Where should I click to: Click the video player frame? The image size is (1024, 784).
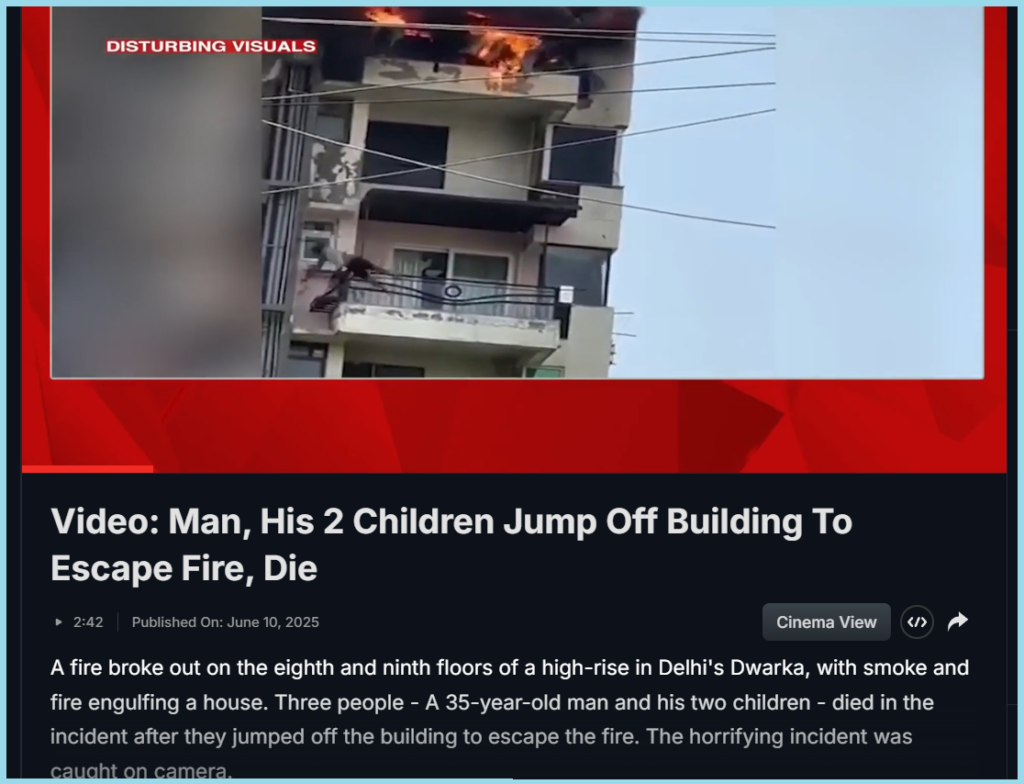(x=517, y=192)
